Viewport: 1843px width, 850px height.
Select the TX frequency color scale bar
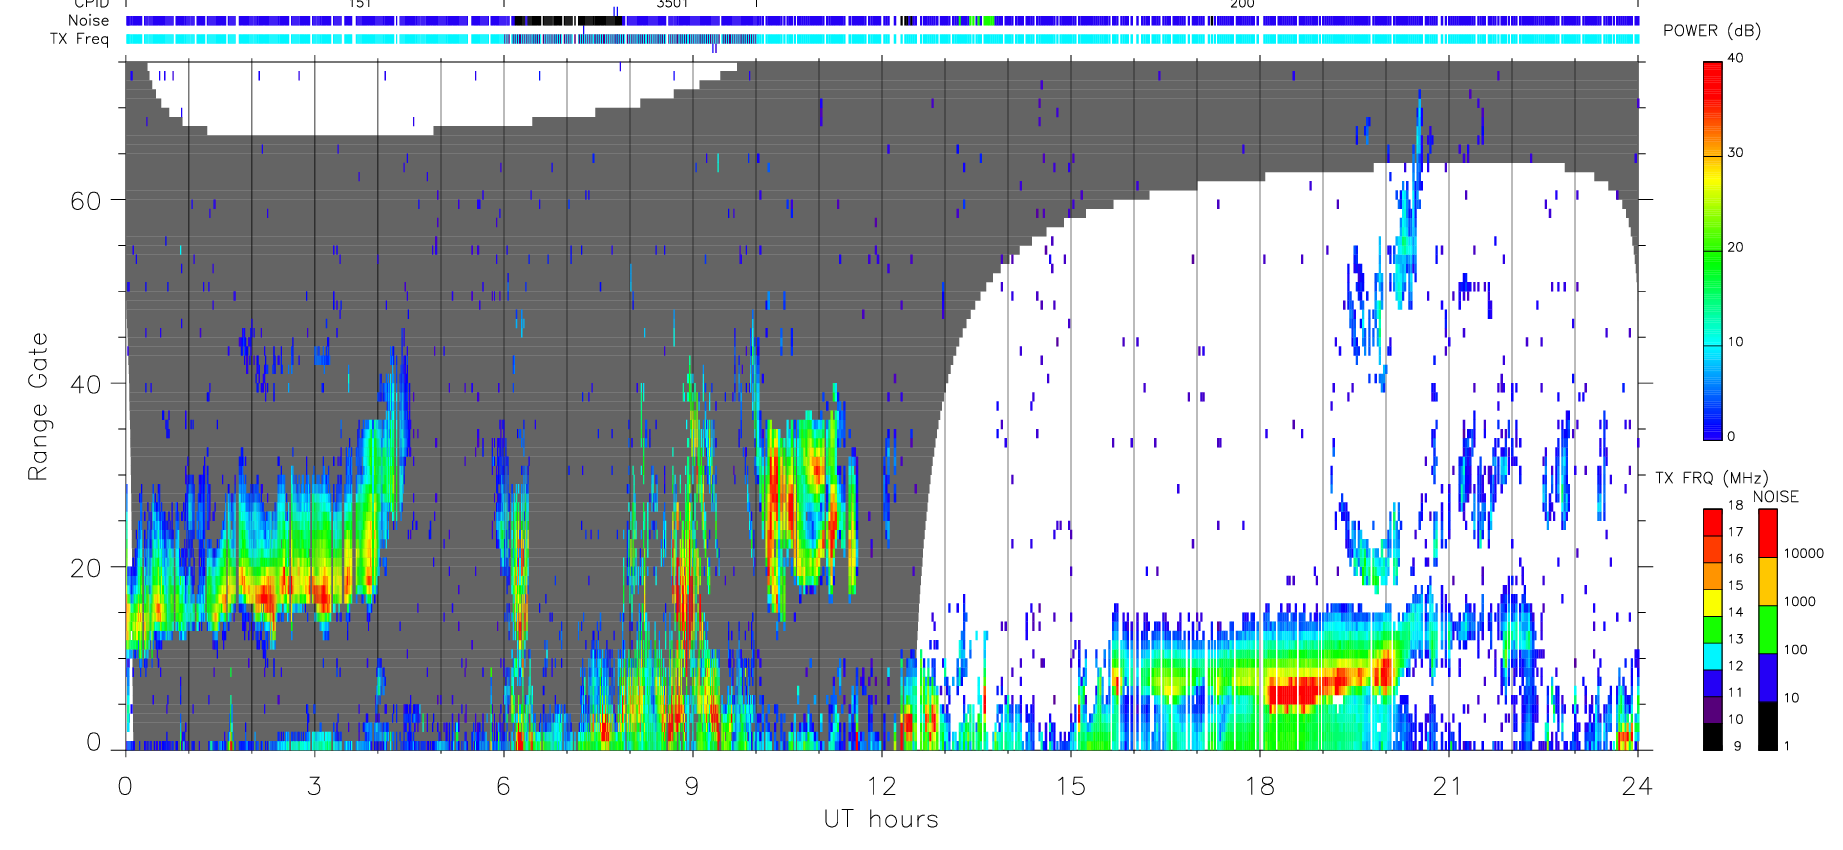1713,629
